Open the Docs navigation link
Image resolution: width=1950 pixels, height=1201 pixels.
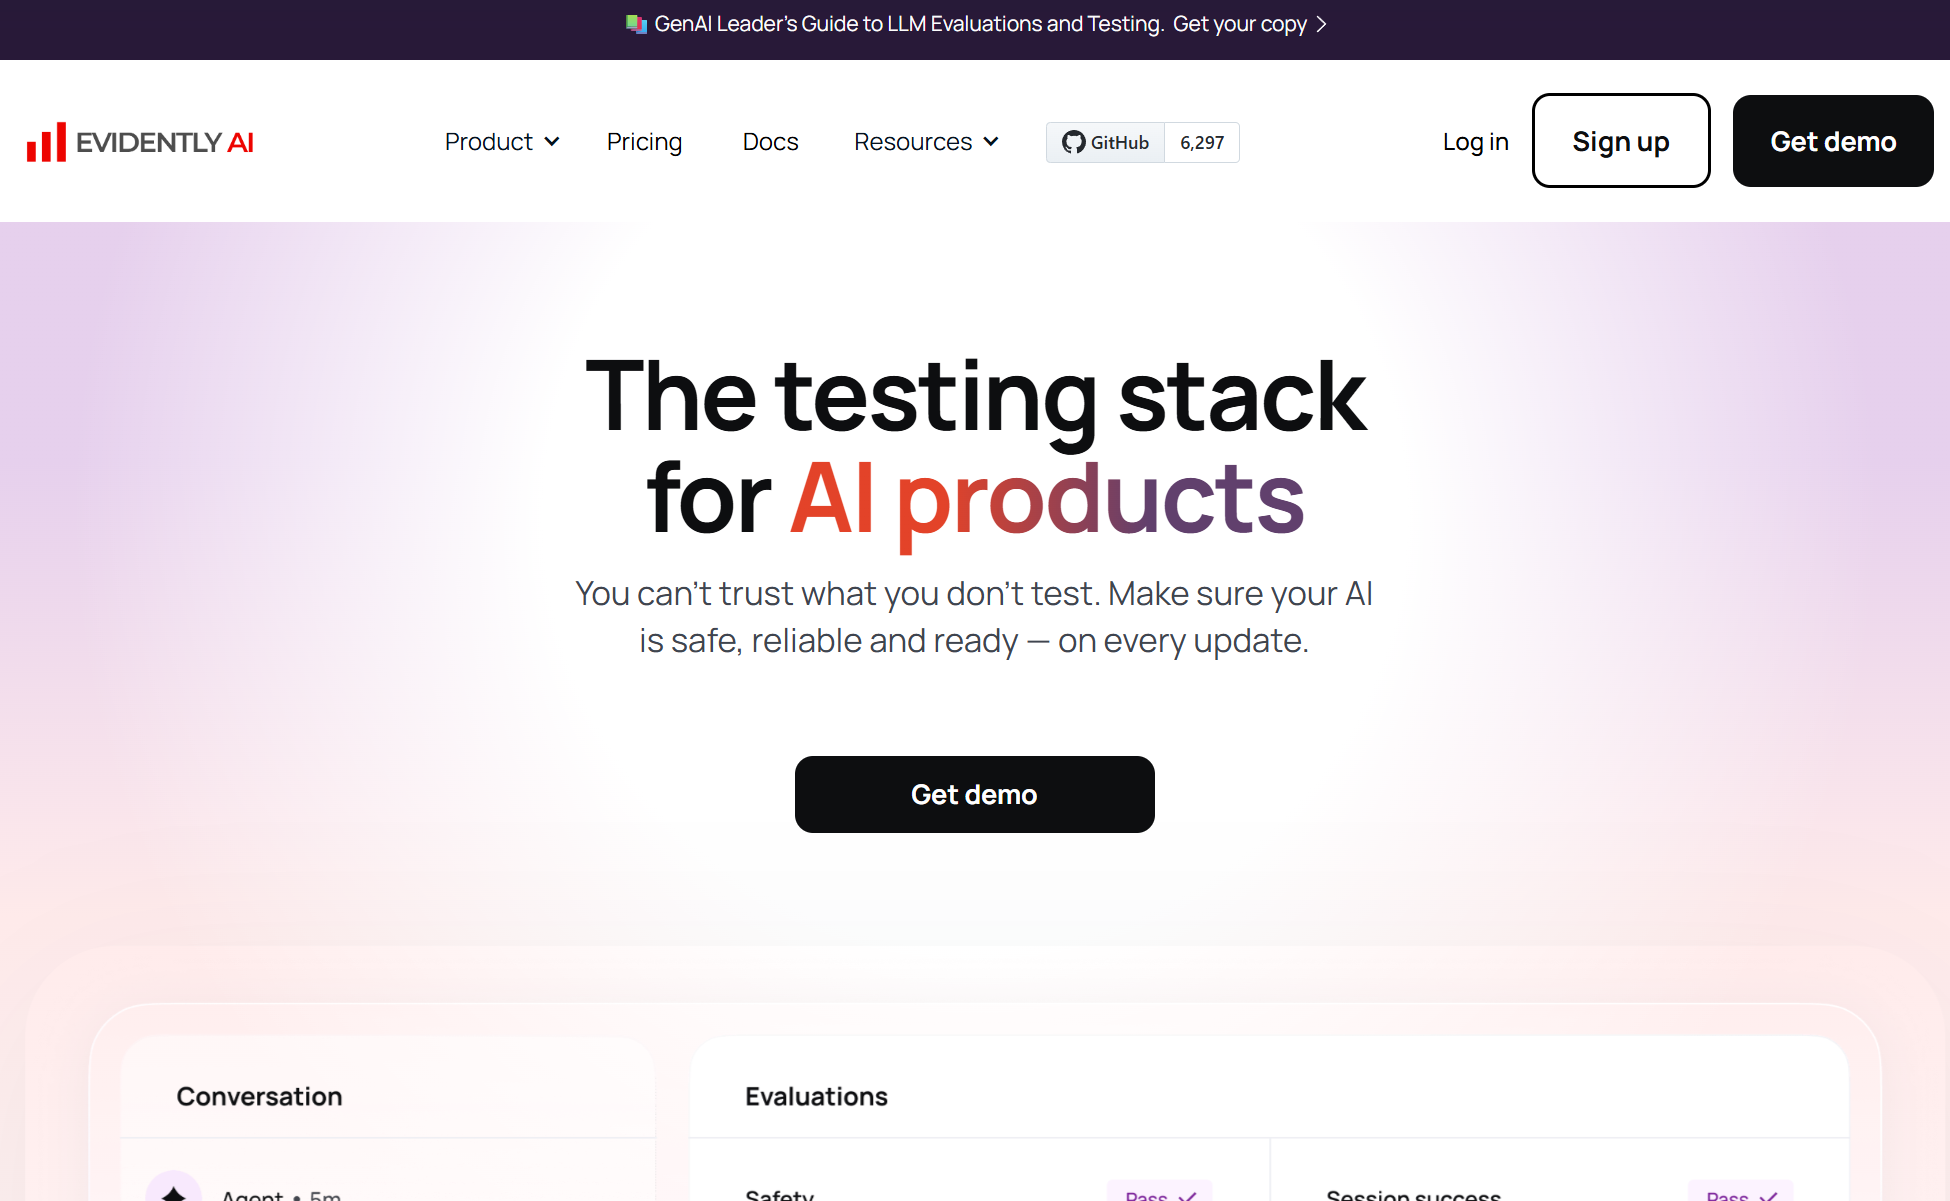coord(770,142)
